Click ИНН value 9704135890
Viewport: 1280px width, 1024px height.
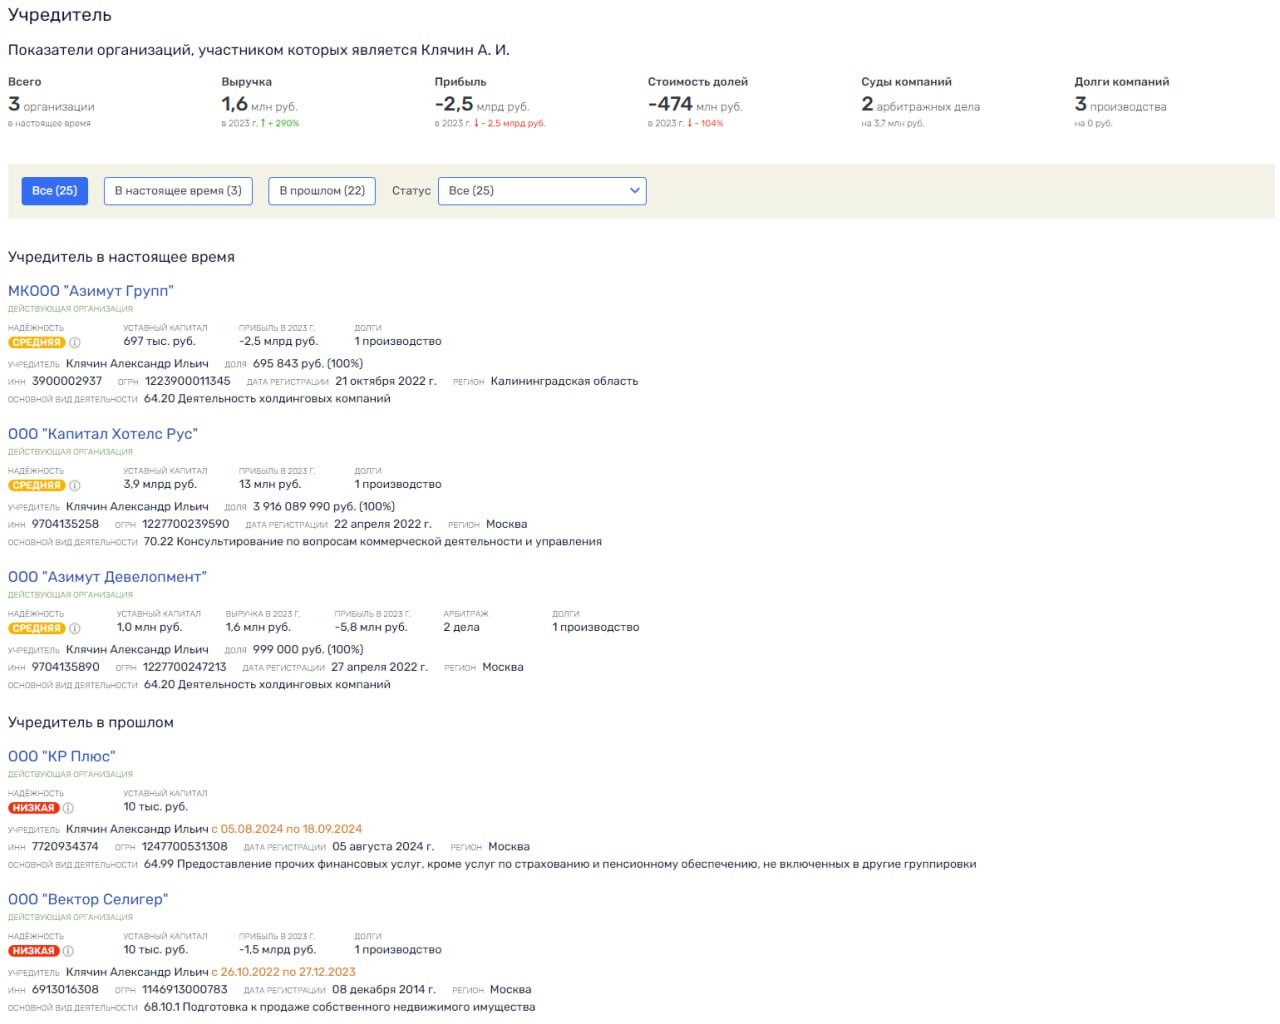click(x=66, y=667)
